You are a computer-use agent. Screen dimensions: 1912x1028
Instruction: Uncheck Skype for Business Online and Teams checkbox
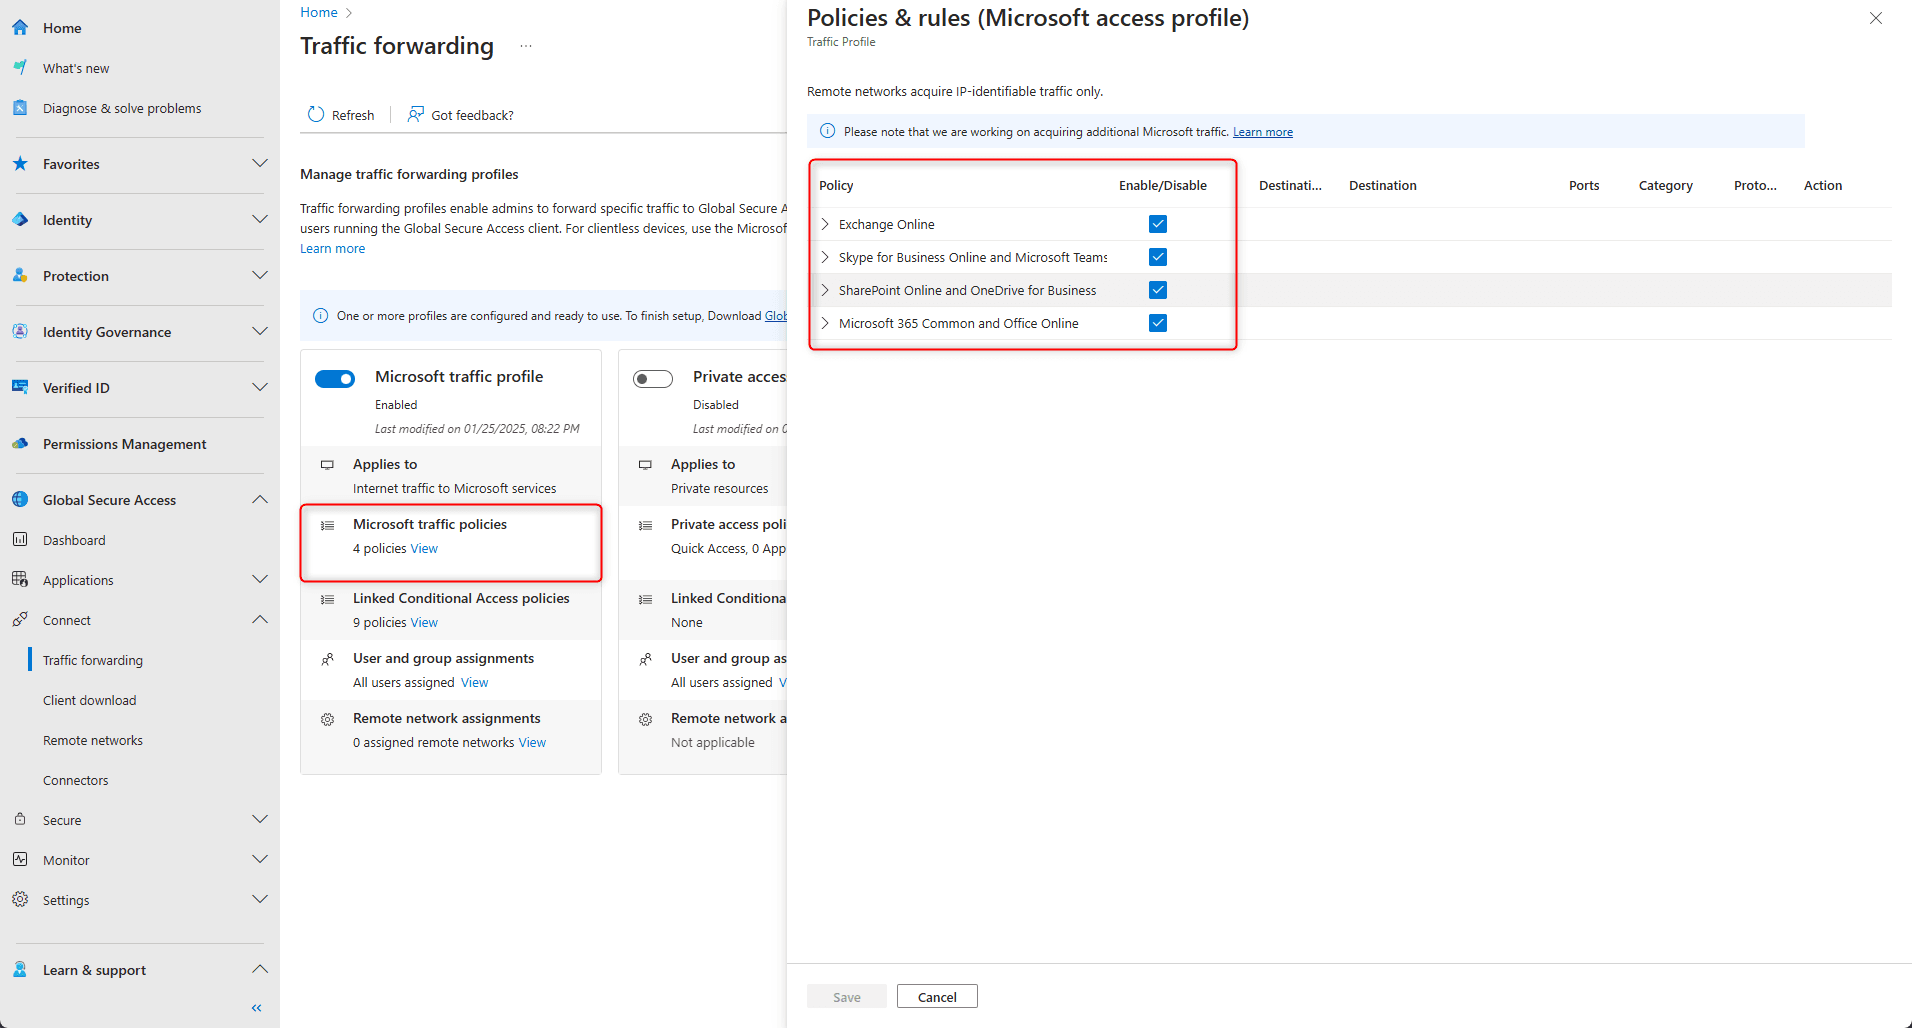click(x=1158, y=257)
